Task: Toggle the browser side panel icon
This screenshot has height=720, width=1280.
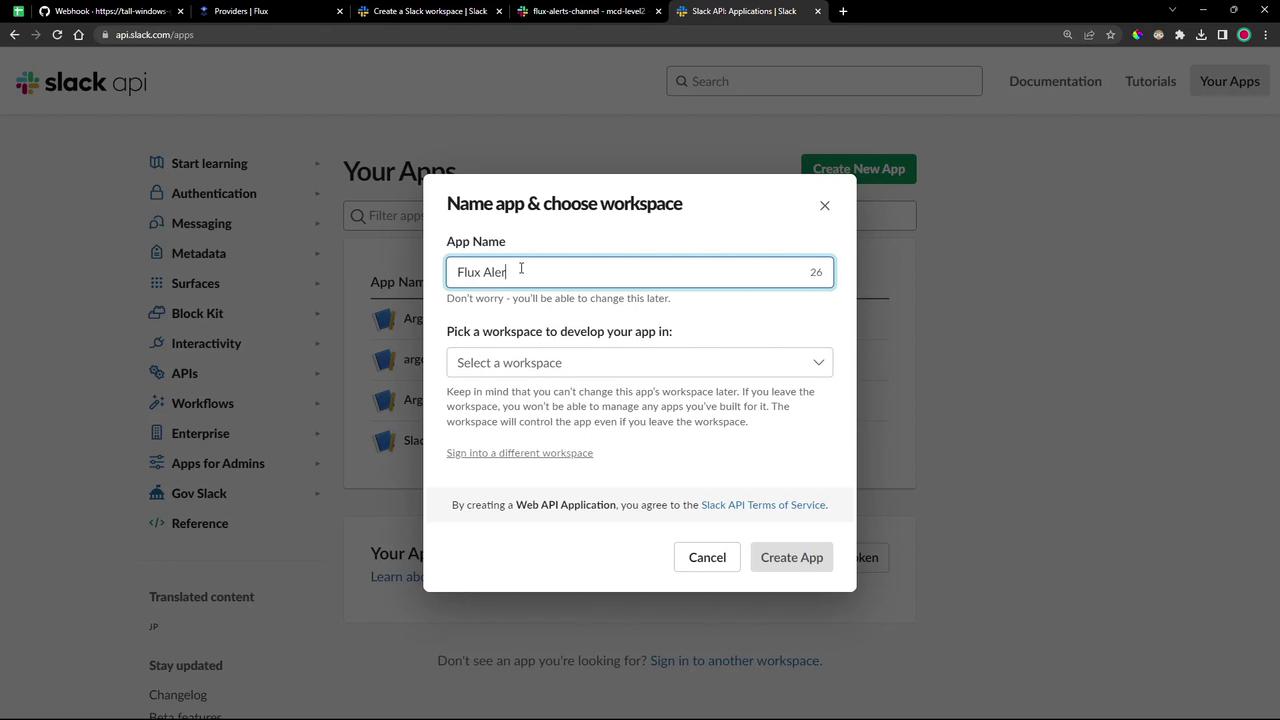Action: coord(1222,35)
